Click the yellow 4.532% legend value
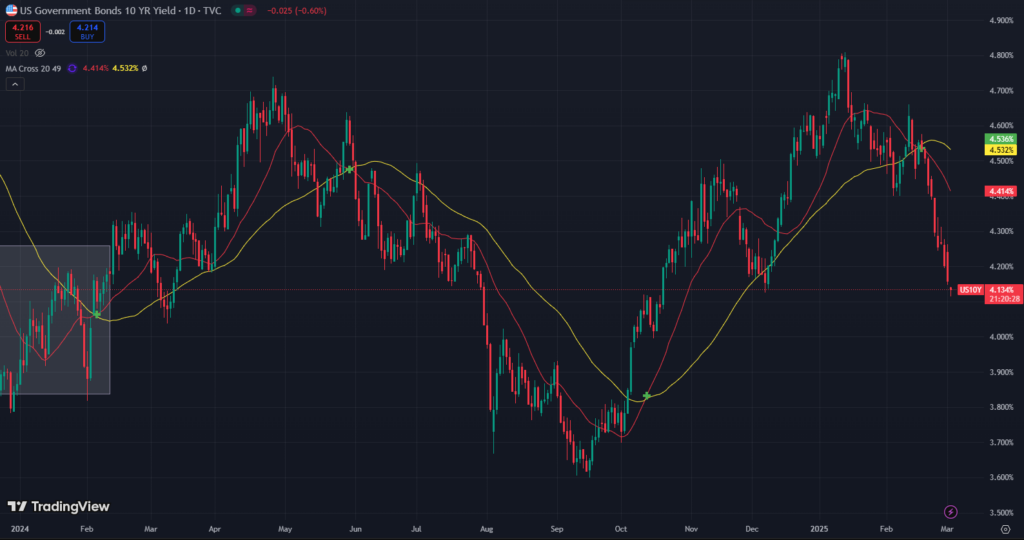This screenshot has width=1024, height=540. tap(125, 68)
